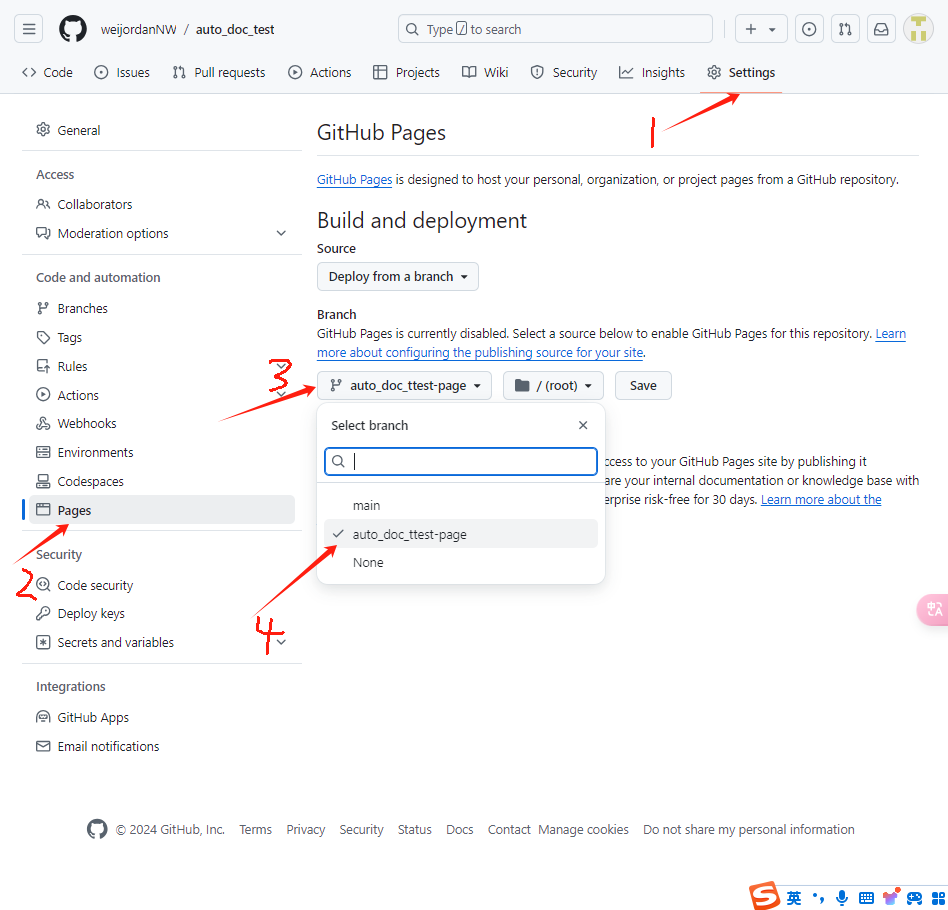Open the auto_doc_ttest-page branch dropdown button
The width and height of the screenshot is (948, 910).
pyautogui.click(x=404, y=386)
